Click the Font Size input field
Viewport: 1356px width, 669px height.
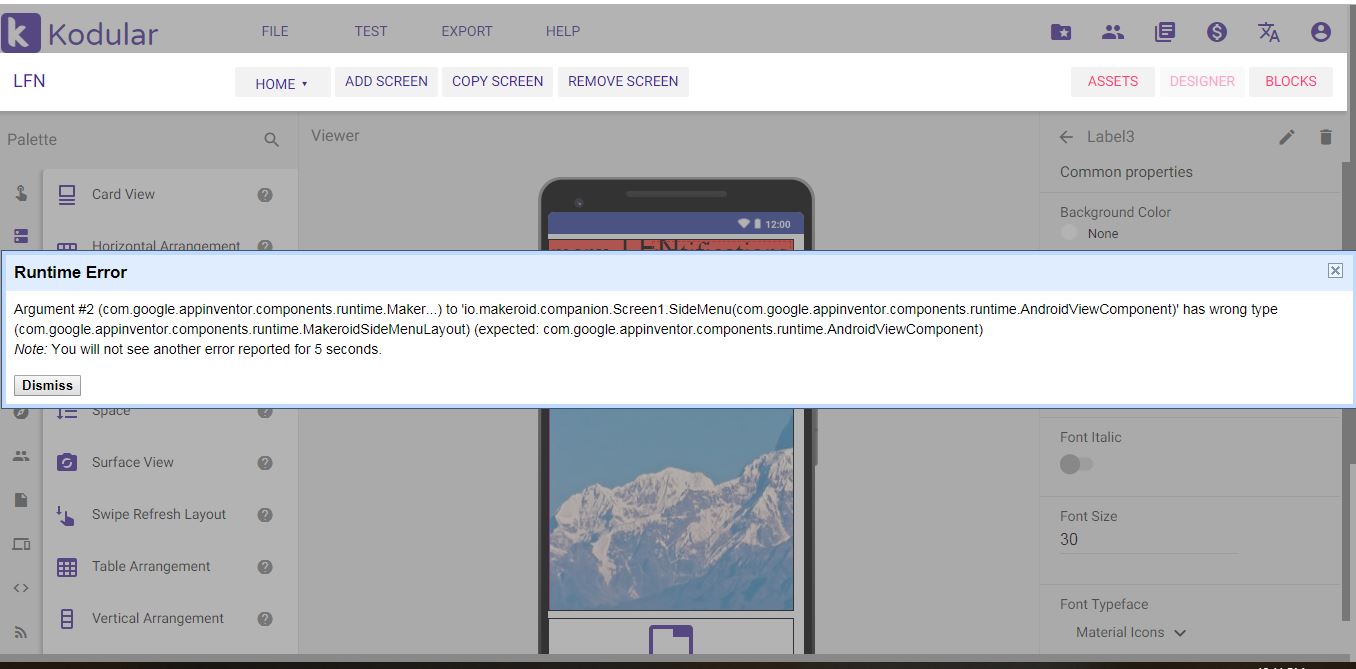pyautogui.click(x=1147, y=539)
